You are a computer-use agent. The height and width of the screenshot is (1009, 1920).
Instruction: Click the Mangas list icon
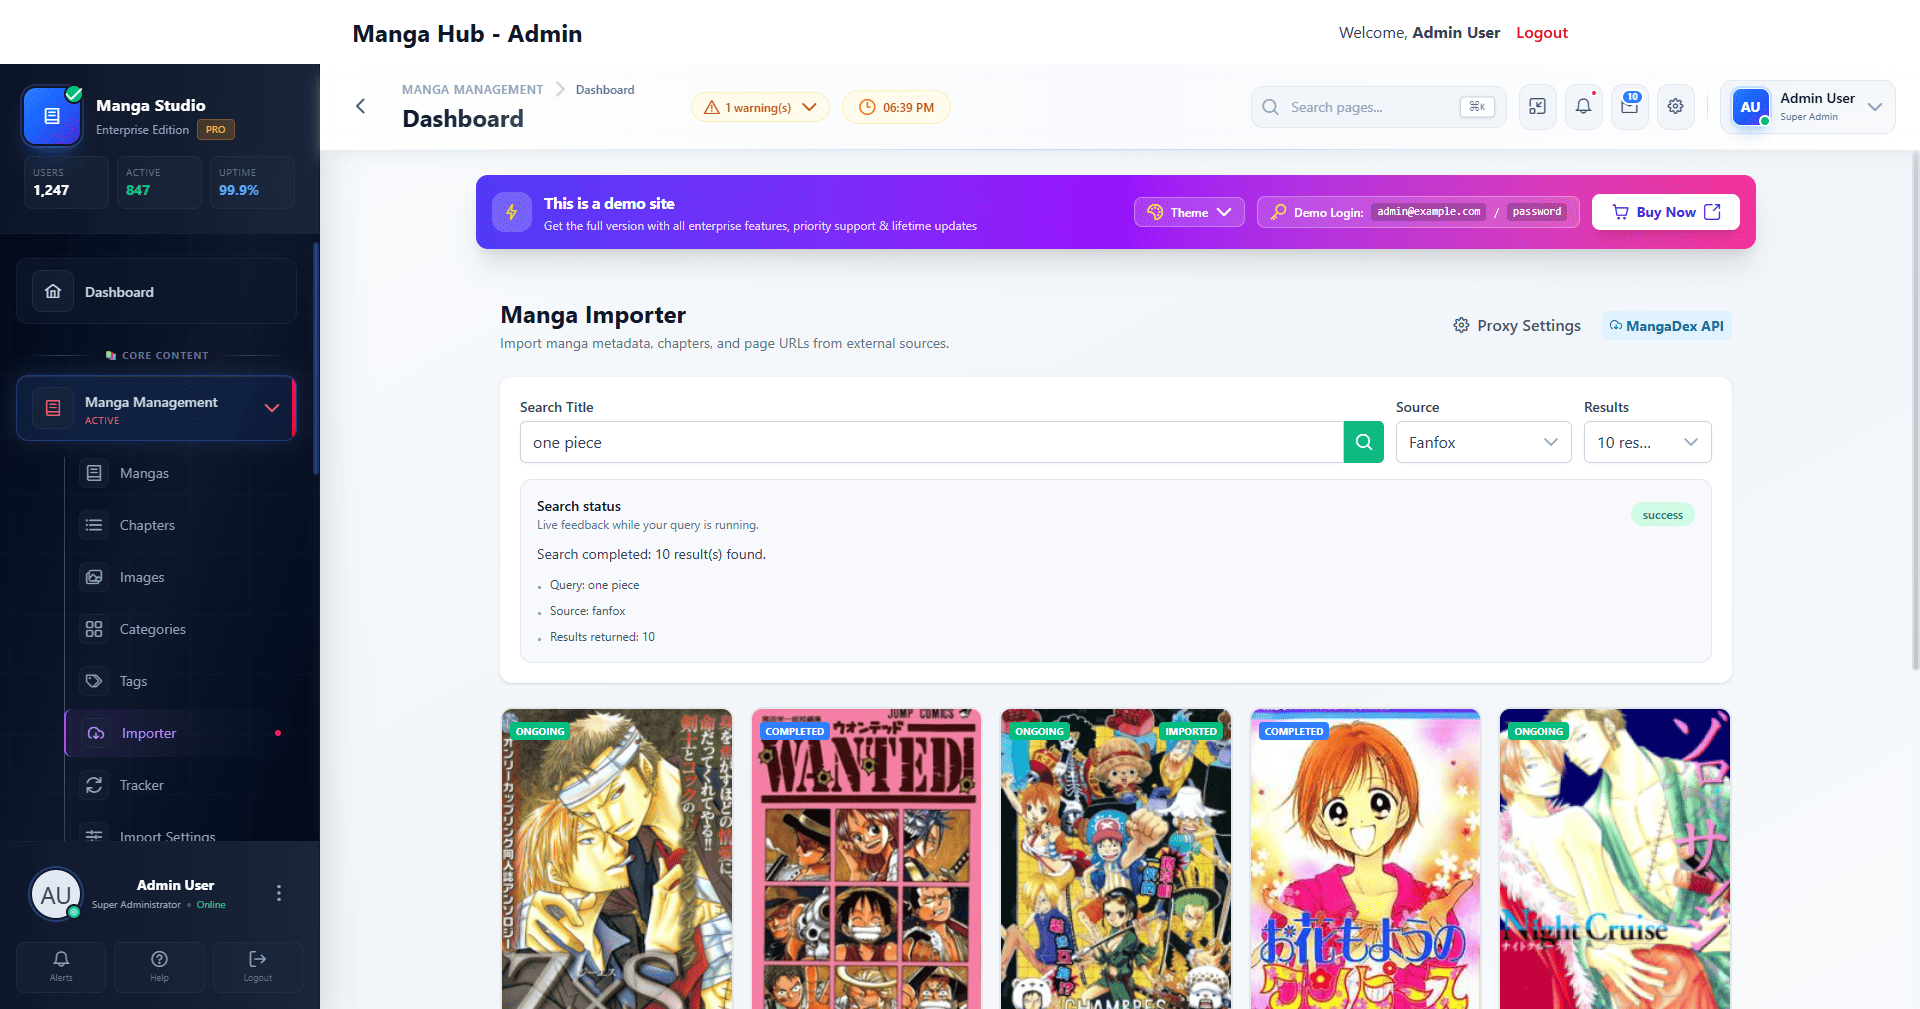pyautogui.click(x=94, y=473)
